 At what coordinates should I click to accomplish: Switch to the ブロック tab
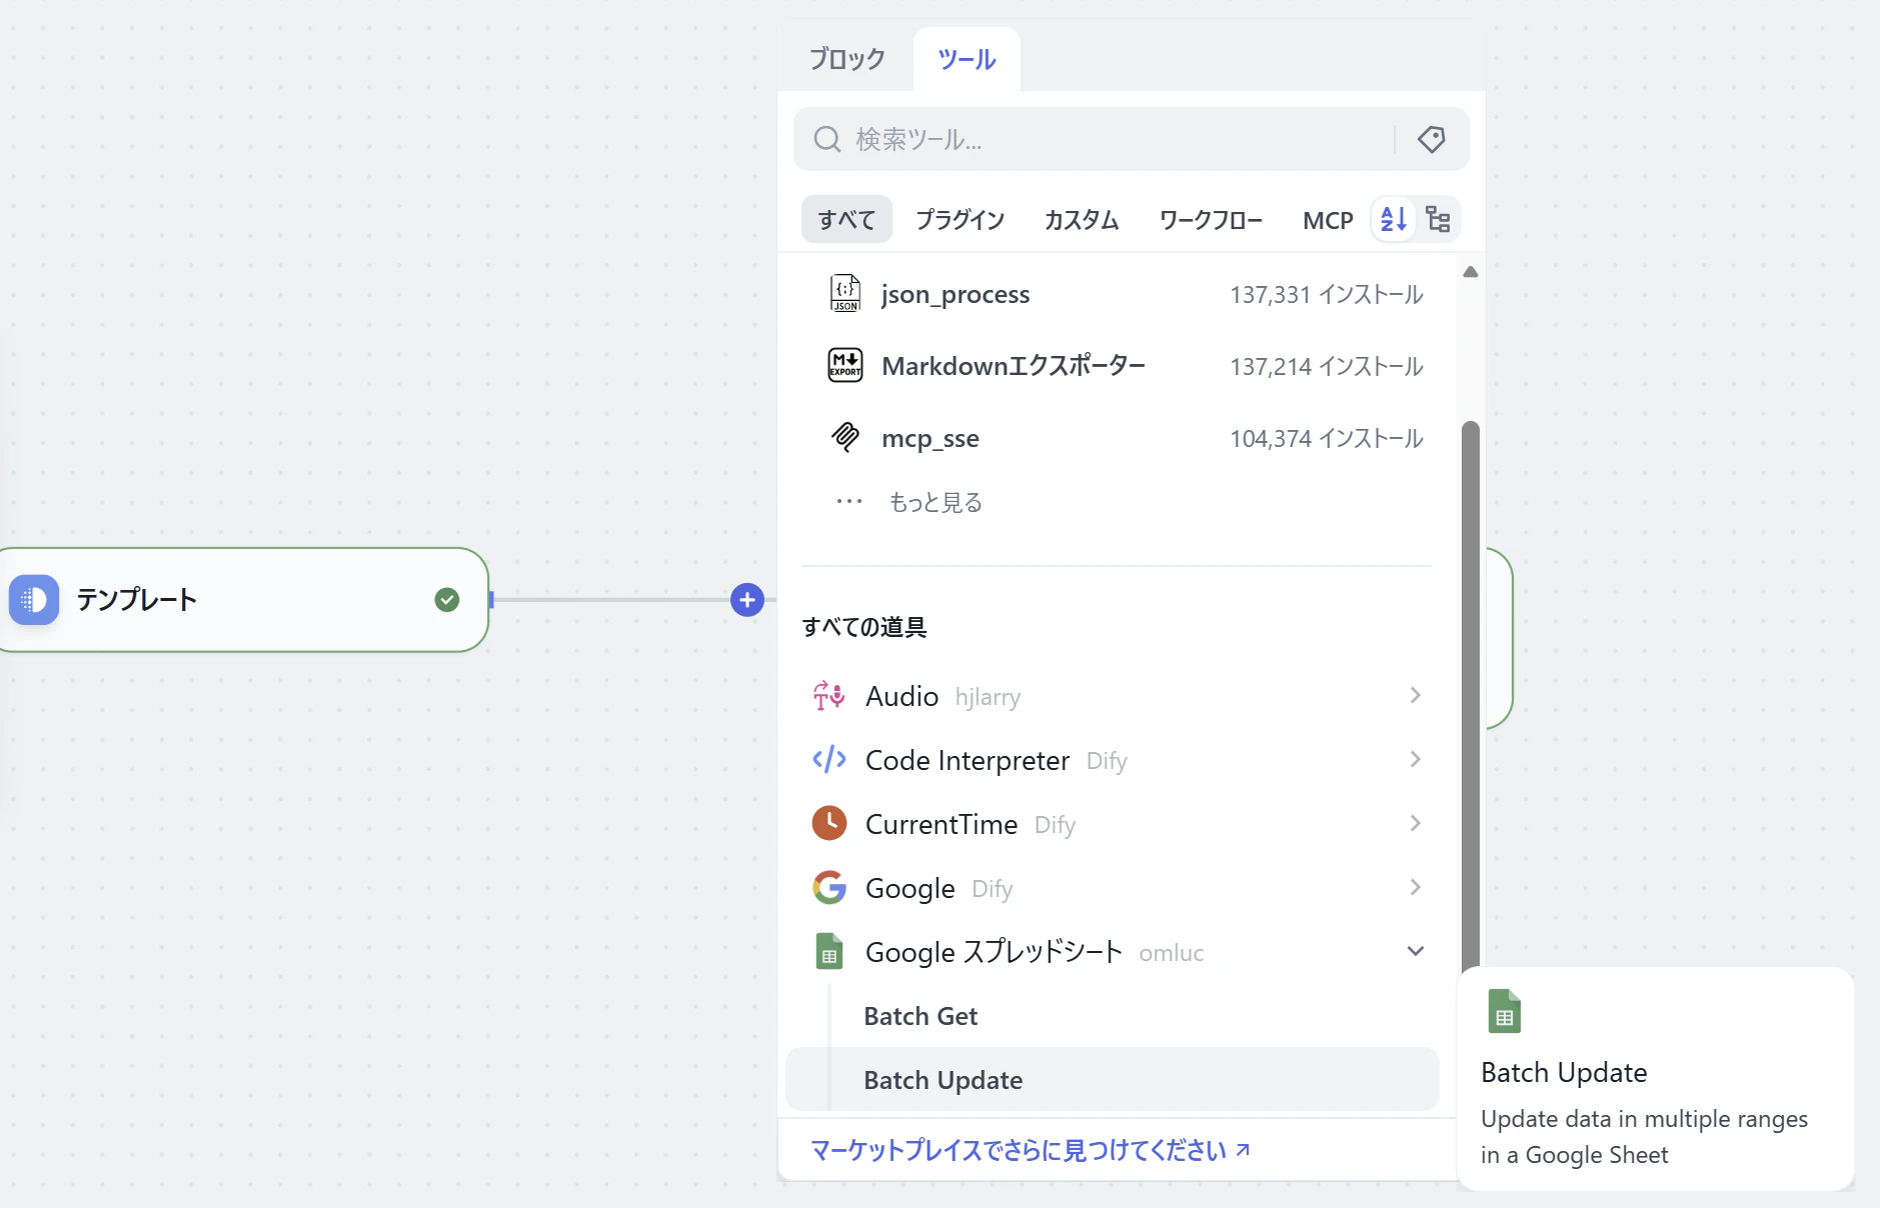pyautogui.click(x=847, y=59)
